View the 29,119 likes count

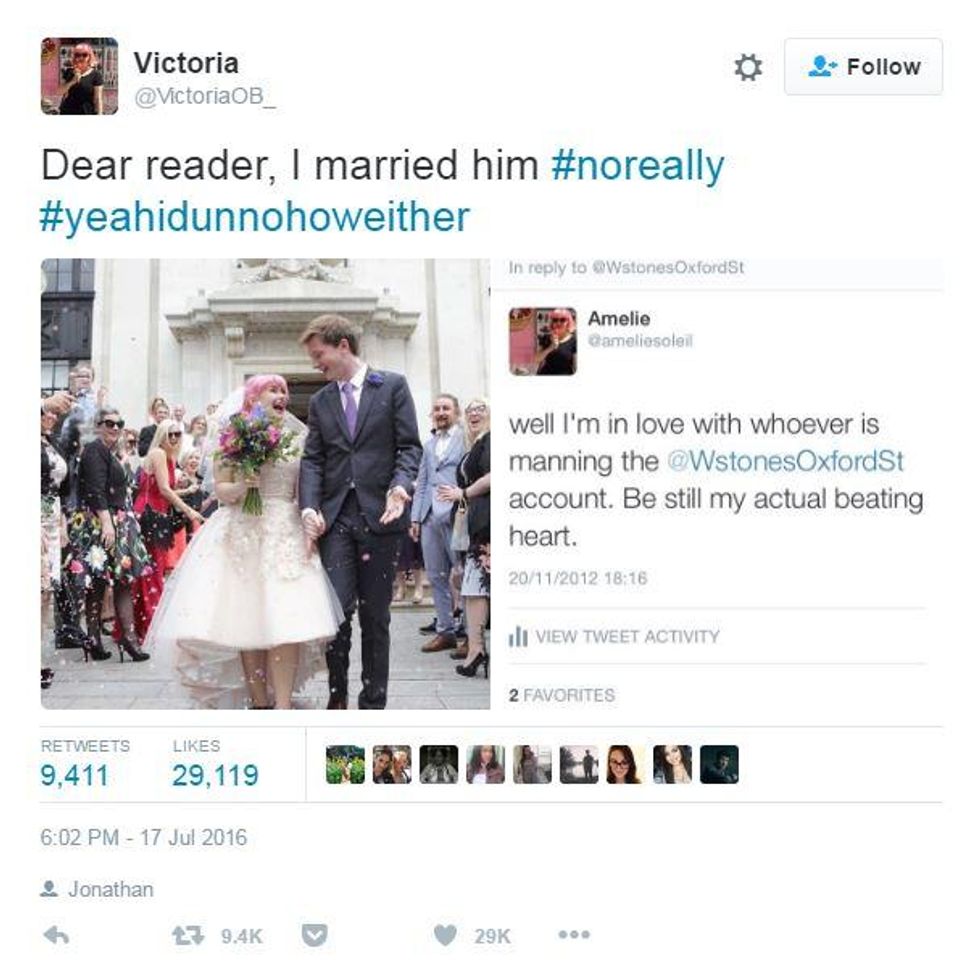point(215,776)
